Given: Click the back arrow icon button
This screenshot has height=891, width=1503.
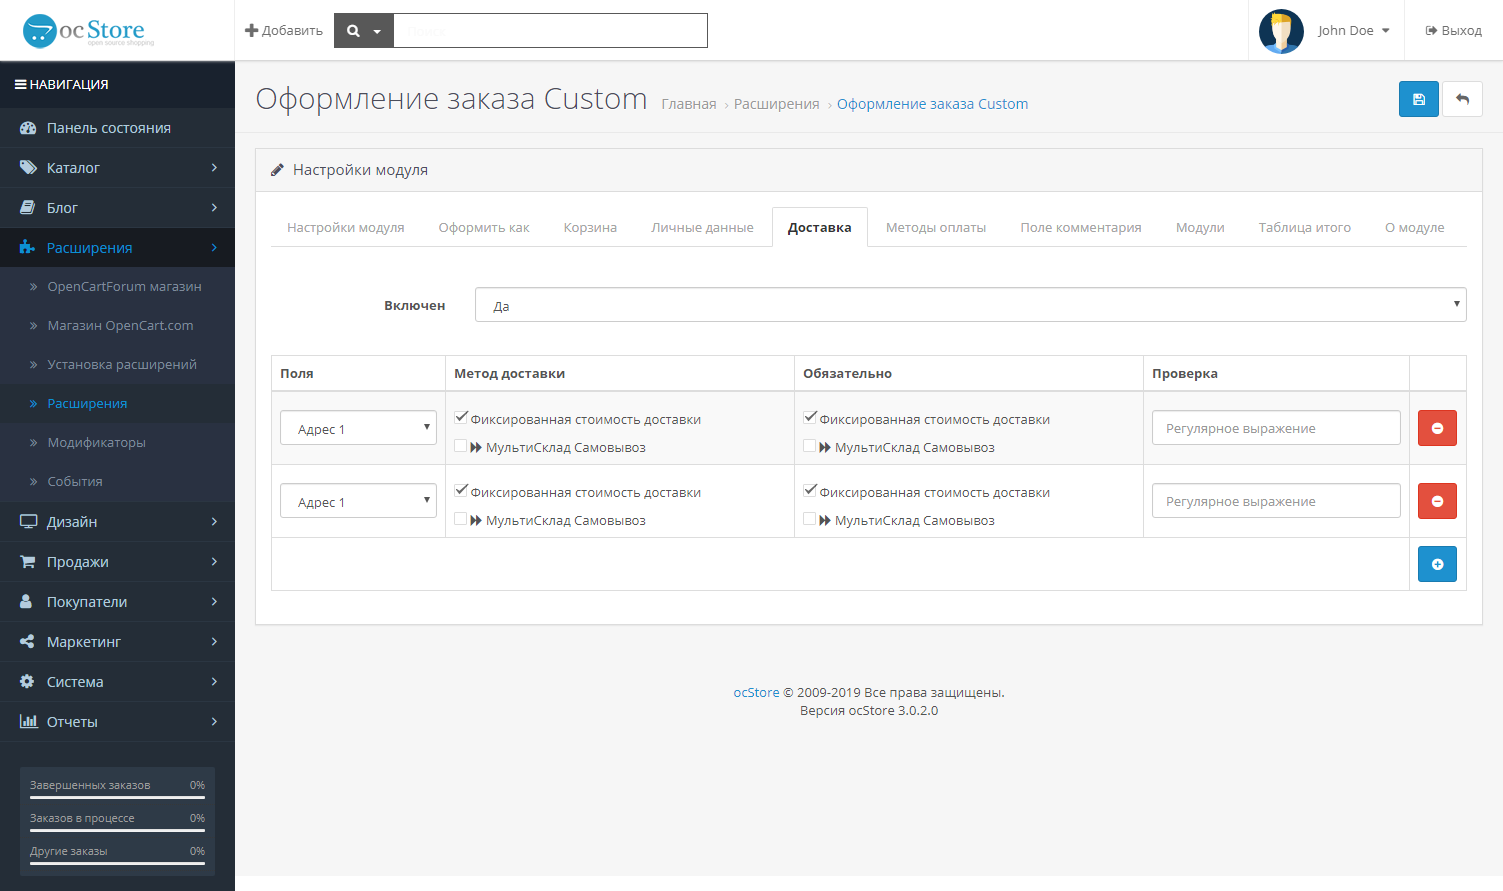Looking at the screenshot, I should pos(1462,99).
